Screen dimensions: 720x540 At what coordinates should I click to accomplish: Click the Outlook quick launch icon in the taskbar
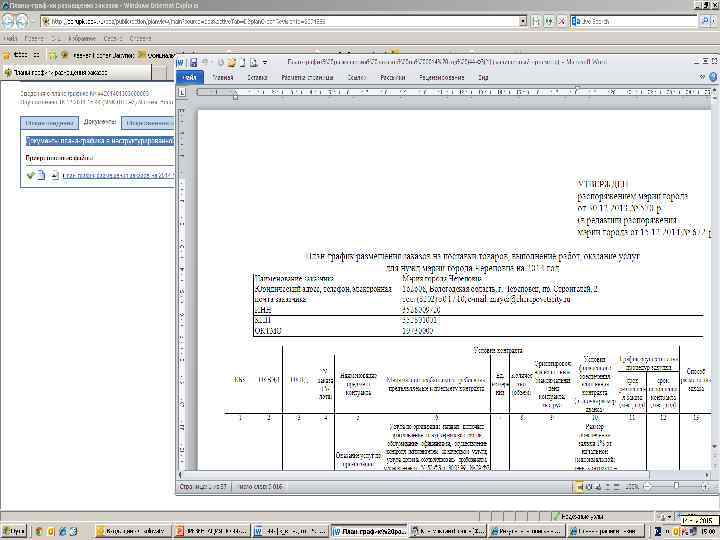pyautogui.click(x=51, y=531)
